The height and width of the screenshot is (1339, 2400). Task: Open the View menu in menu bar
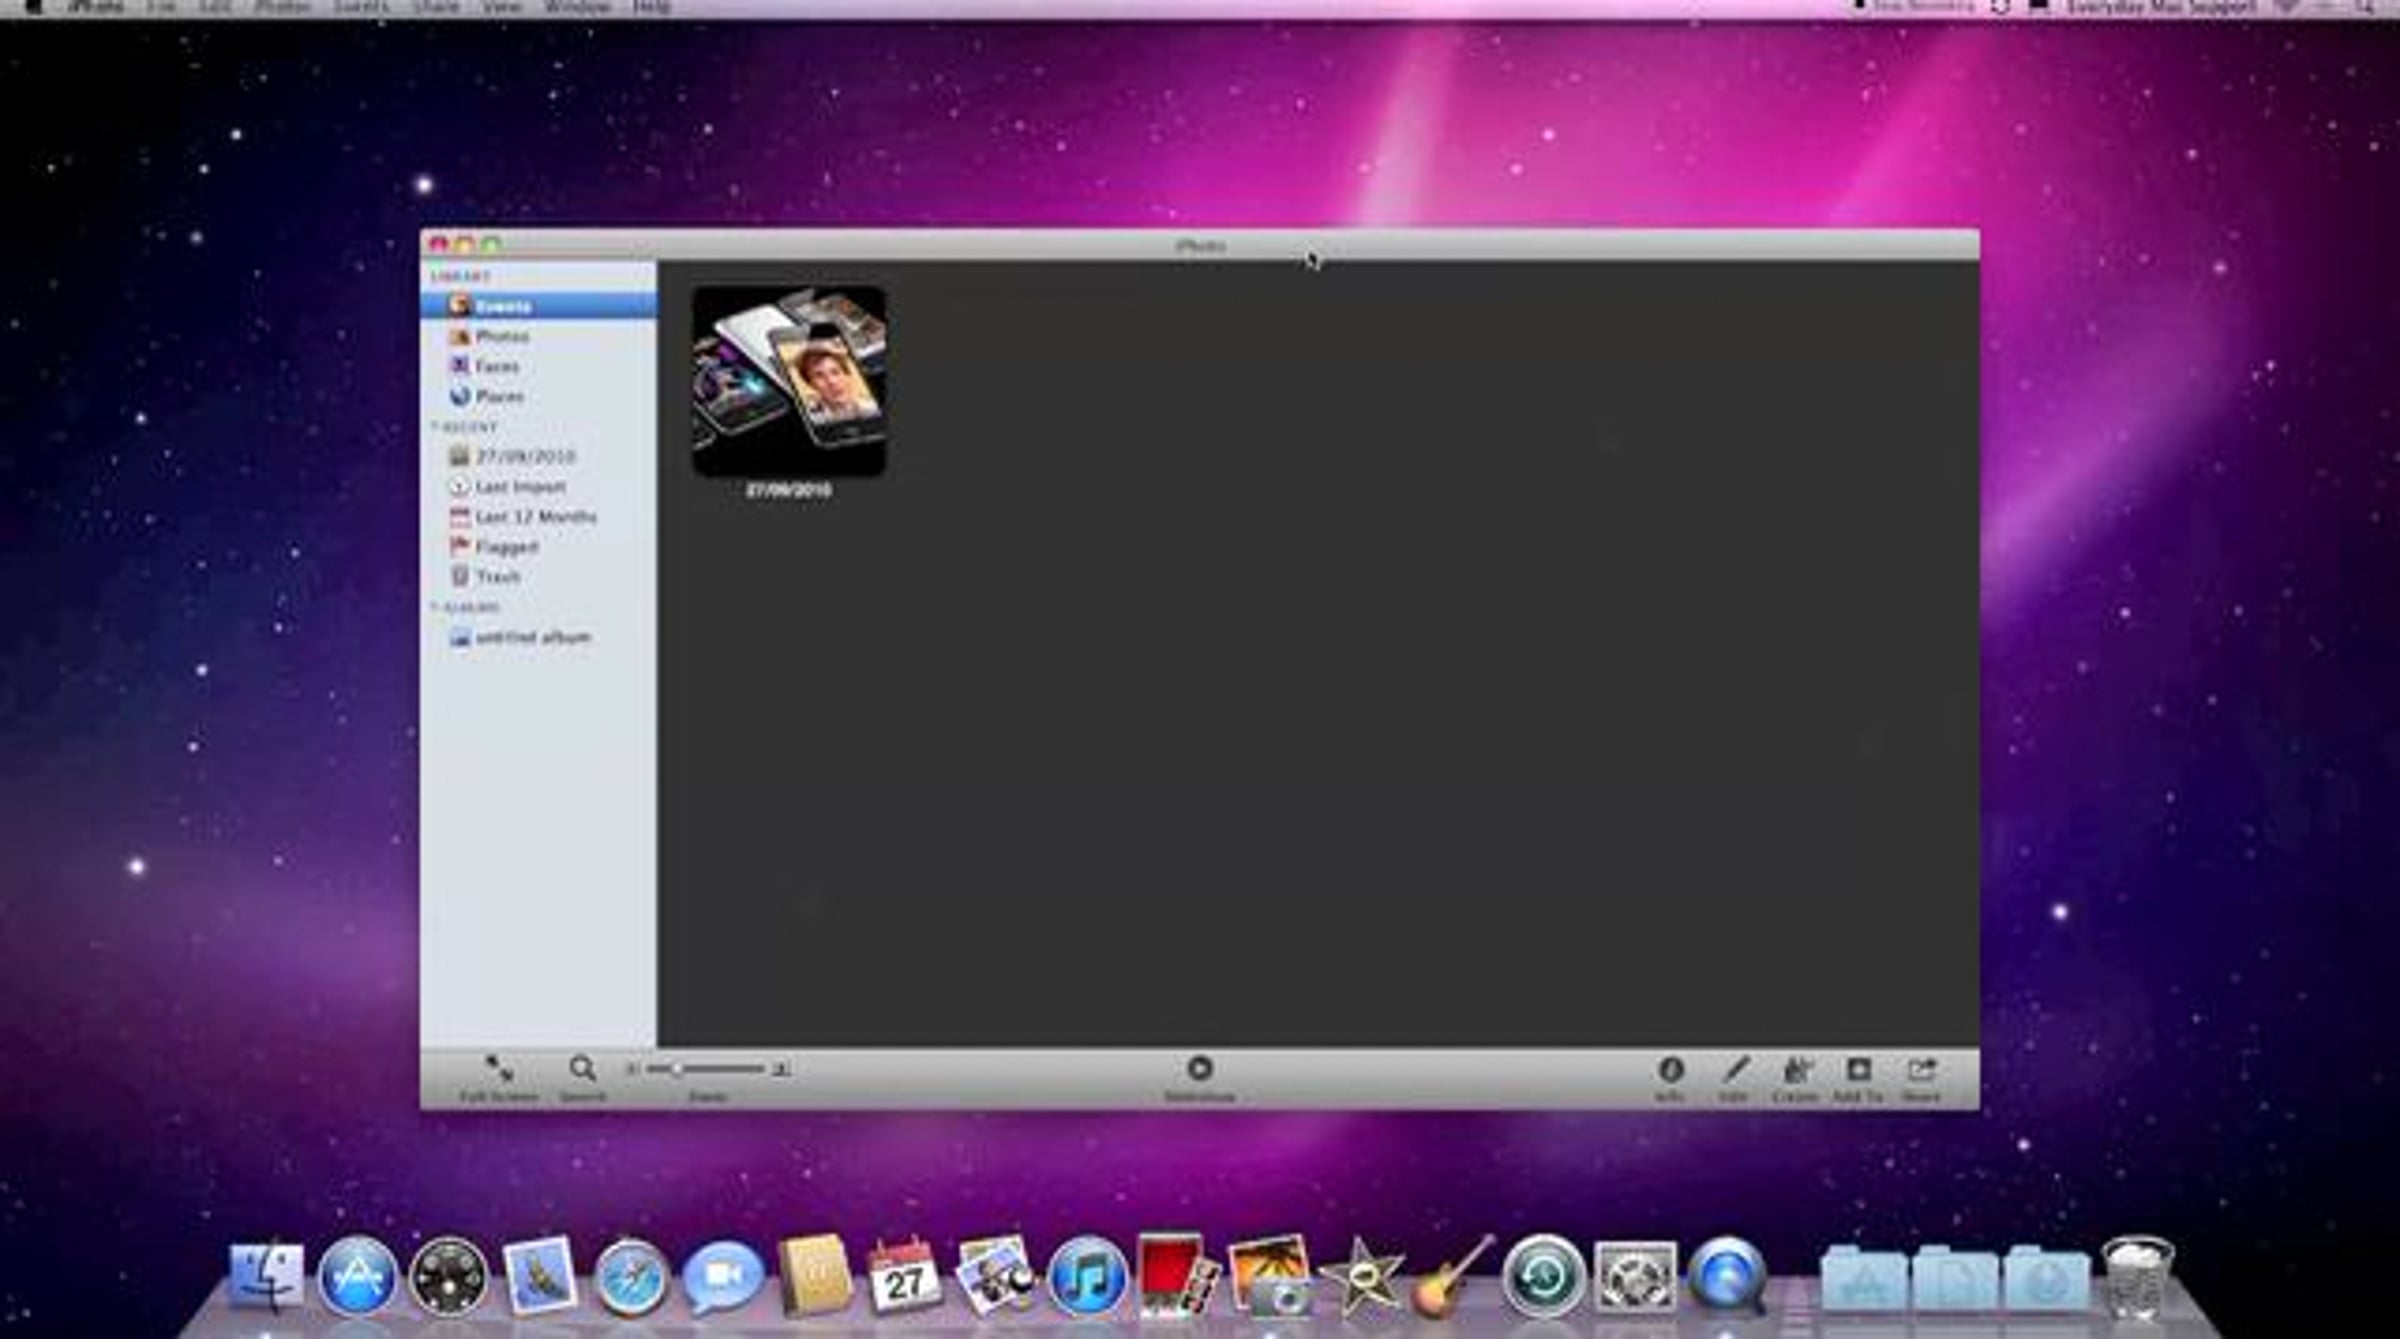(x=501, y=7)
